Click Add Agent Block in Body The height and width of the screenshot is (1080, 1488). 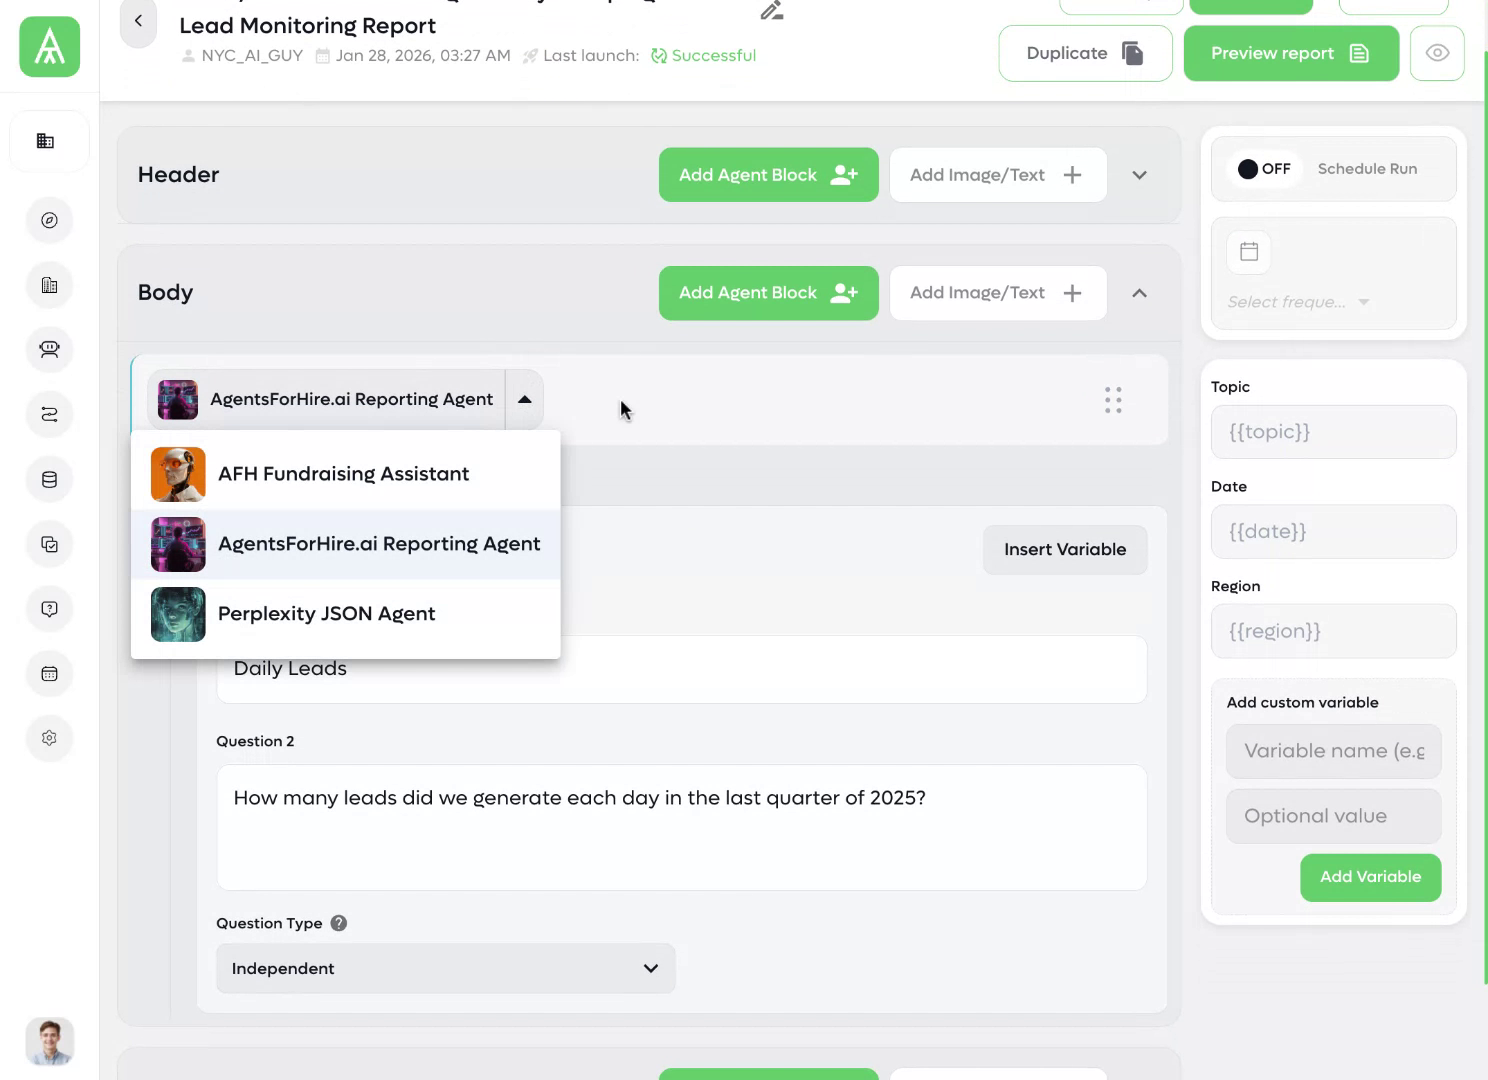pyautogui.click(x=768, y=293)
